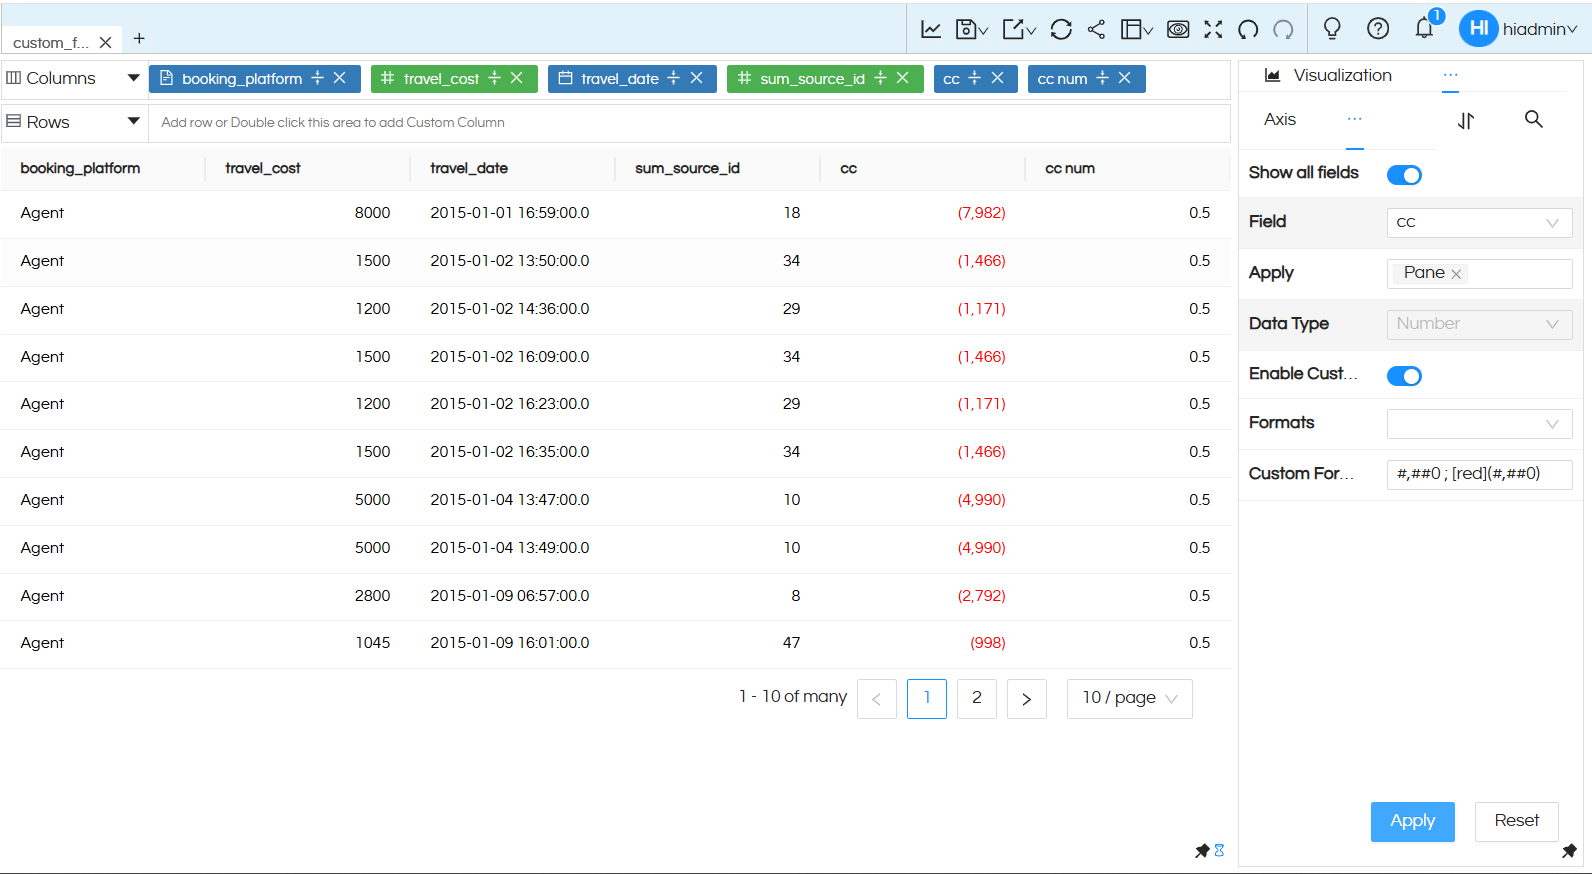The height and width of the screenshot is (874, 1592).
Task: Open the Field dropdown showing cc
Action: click(x=1479, y=223)
